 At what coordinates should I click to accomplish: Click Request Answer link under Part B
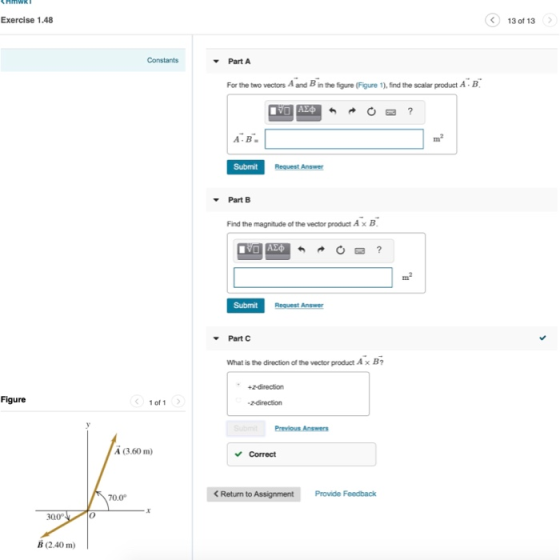coord(299,305)
